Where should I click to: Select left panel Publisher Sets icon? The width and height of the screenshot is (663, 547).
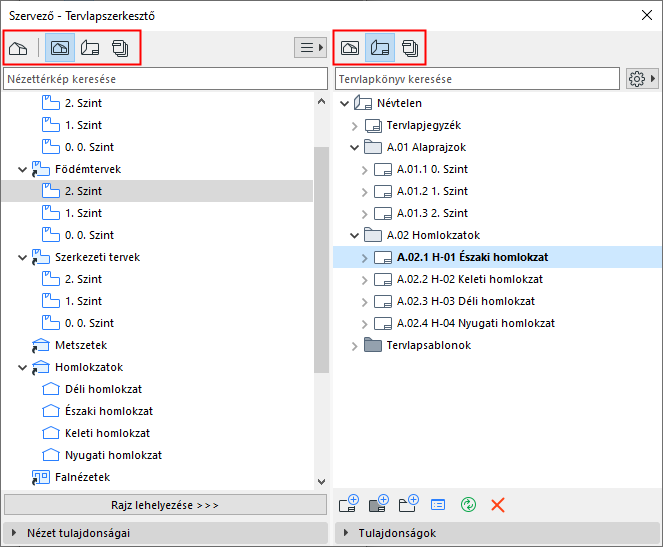(121, 48)
